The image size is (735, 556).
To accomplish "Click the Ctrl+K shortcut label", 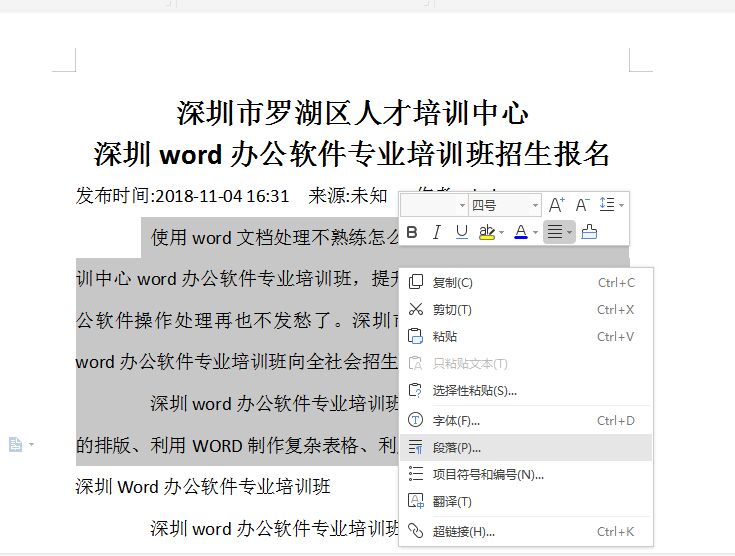I will point(615,532).
